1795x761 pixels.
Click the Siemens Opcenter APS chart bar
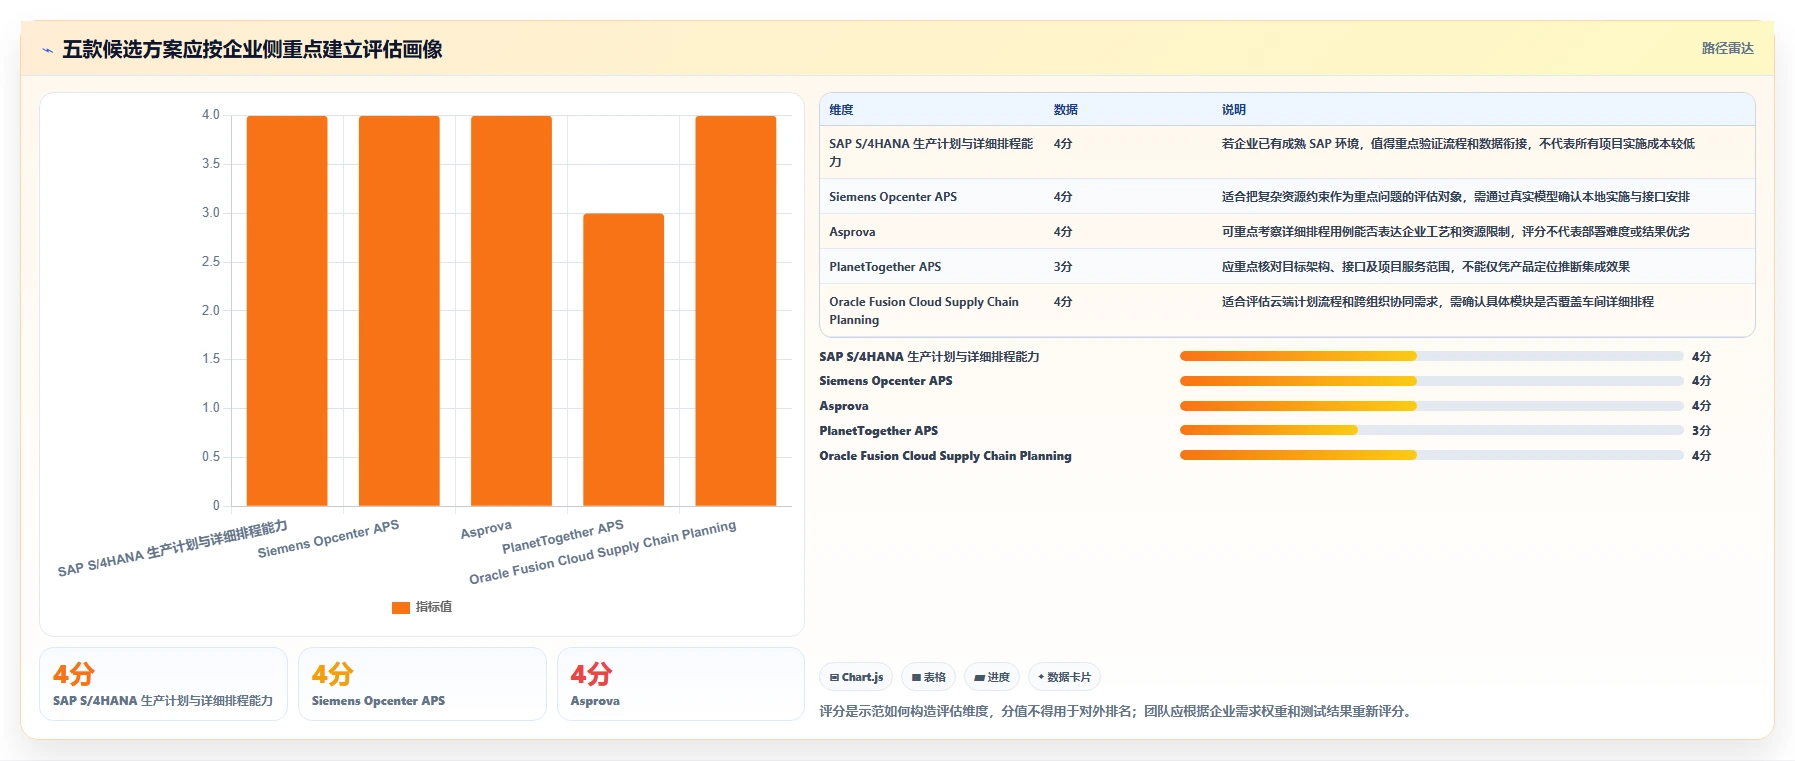pos(399,311)
